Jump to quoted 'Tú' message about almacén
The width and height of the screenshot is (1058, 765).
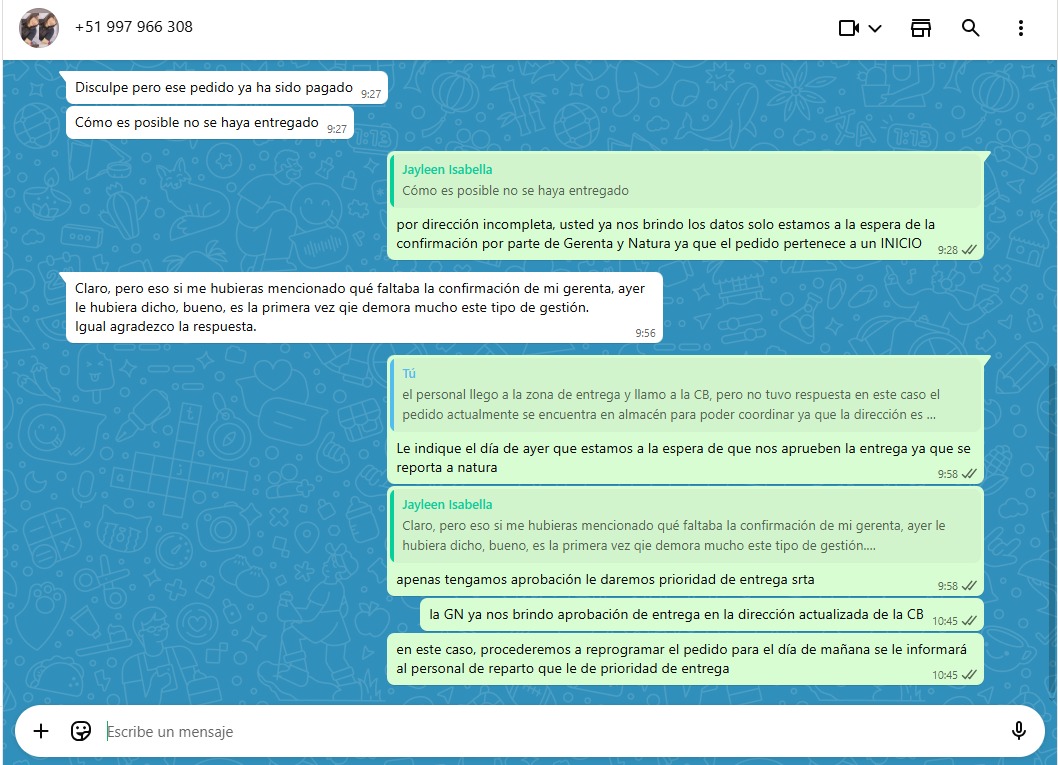pyautogui.click(x=684, y=395)
